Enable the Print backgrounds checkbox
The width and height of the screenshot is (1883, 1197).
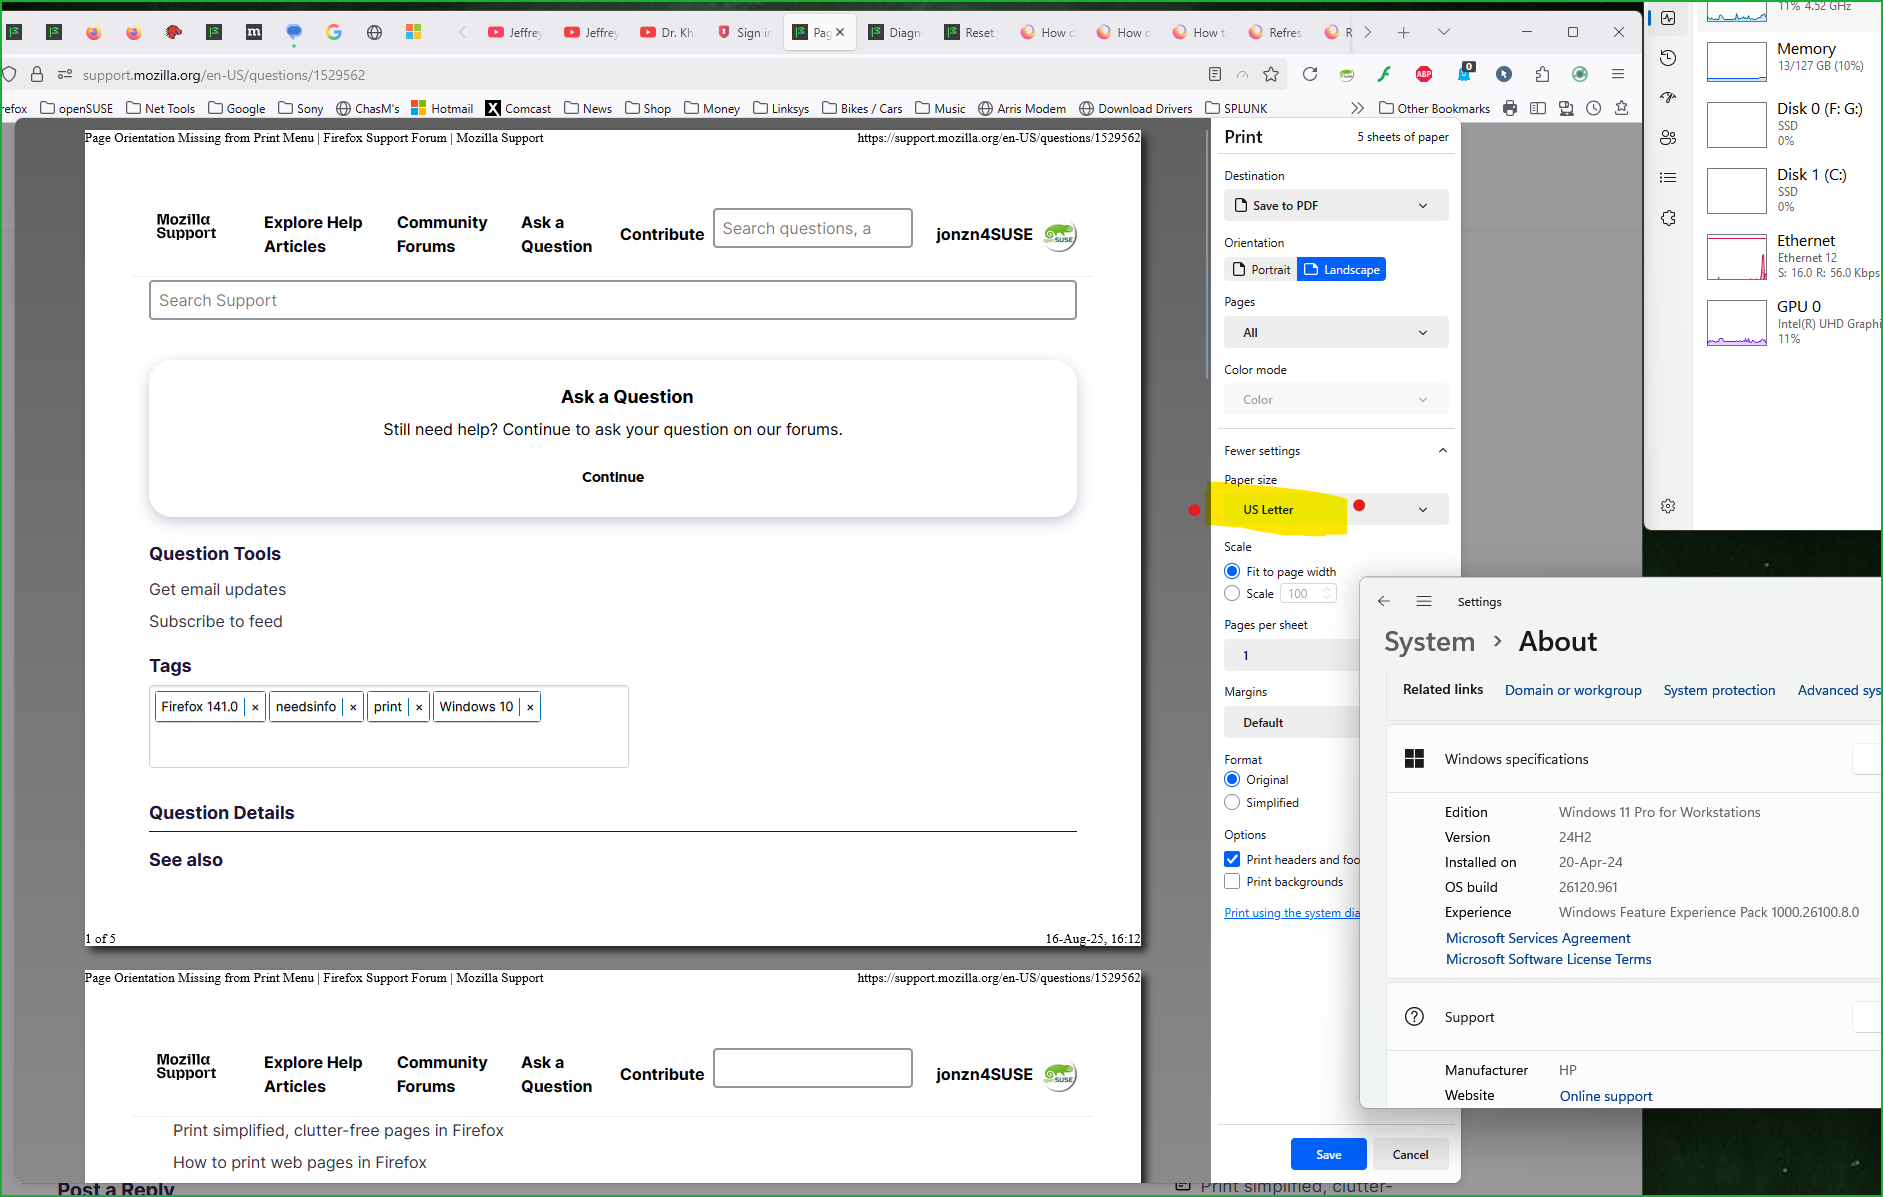(1232, 882)
